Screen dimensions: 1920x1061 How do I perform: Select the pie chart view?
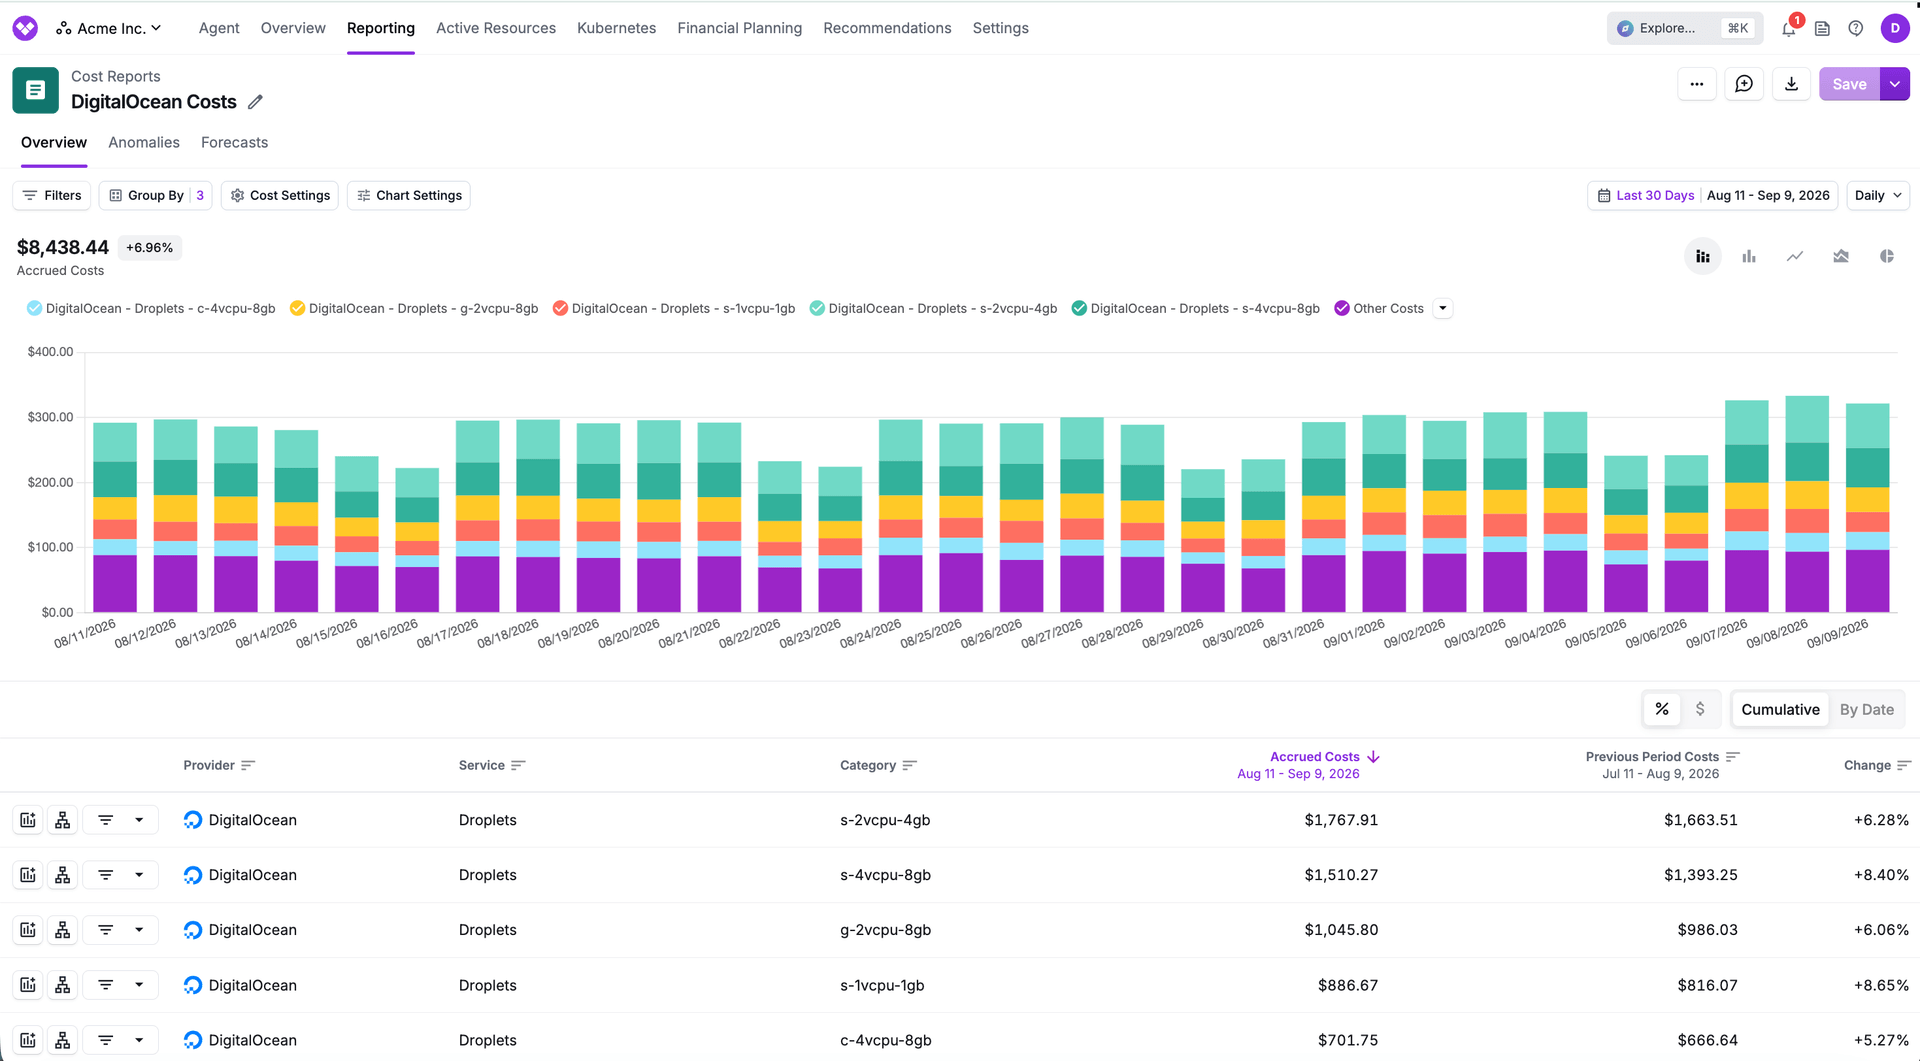(1887, 256)
